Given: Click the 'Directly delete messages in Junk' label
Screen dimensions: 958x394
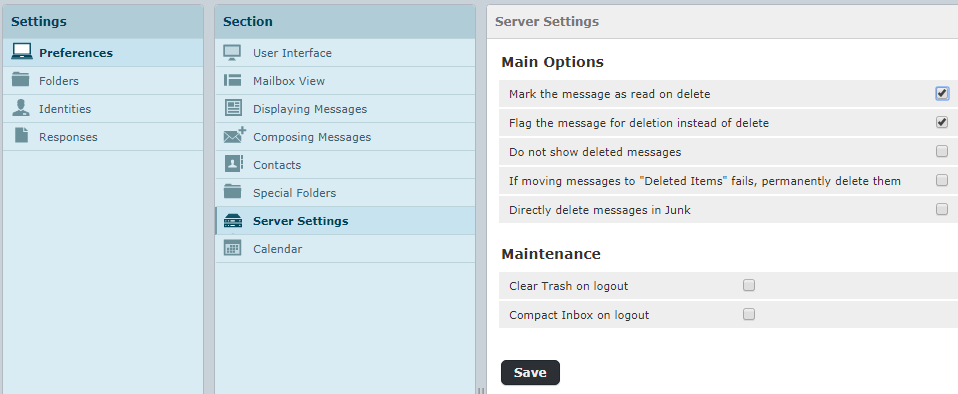Looking at the screenshot, I should click(x=600, y=210).
